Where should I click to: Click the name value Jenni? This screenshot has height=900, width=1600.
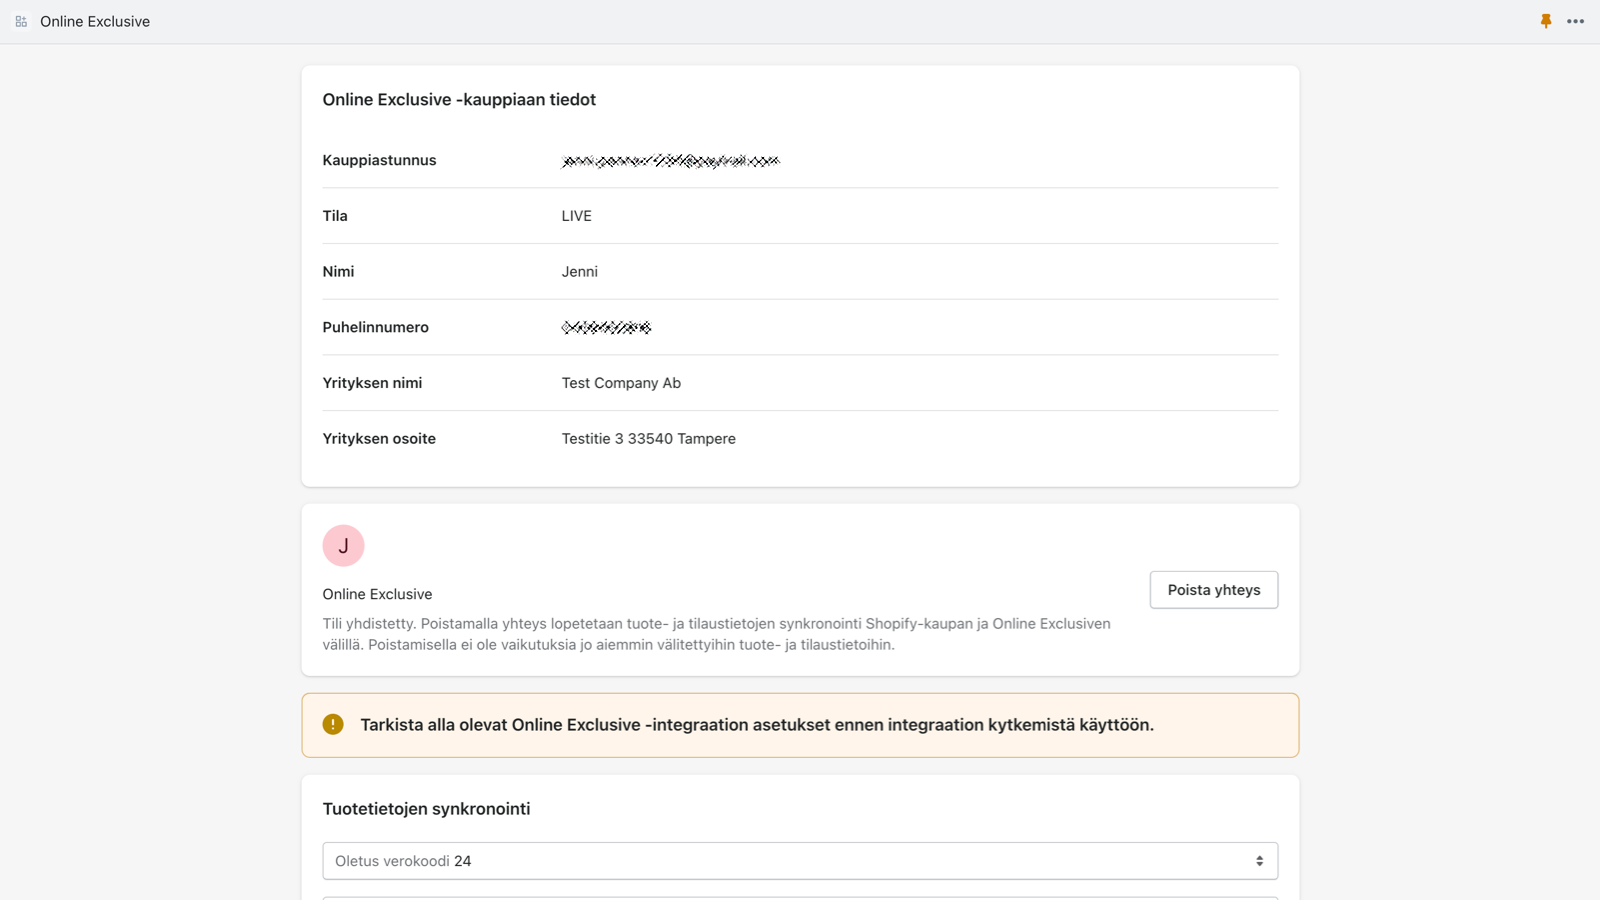(580, 271)
